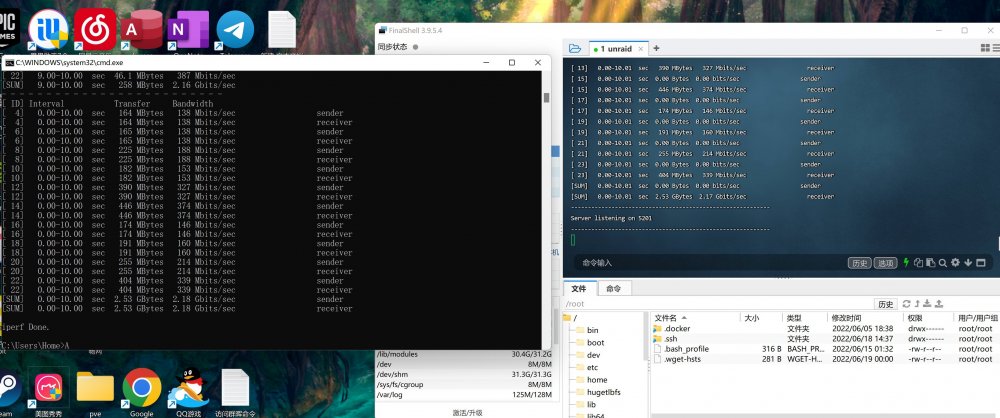Click the 历史 button beside the path field

click(x=886, y=304)
